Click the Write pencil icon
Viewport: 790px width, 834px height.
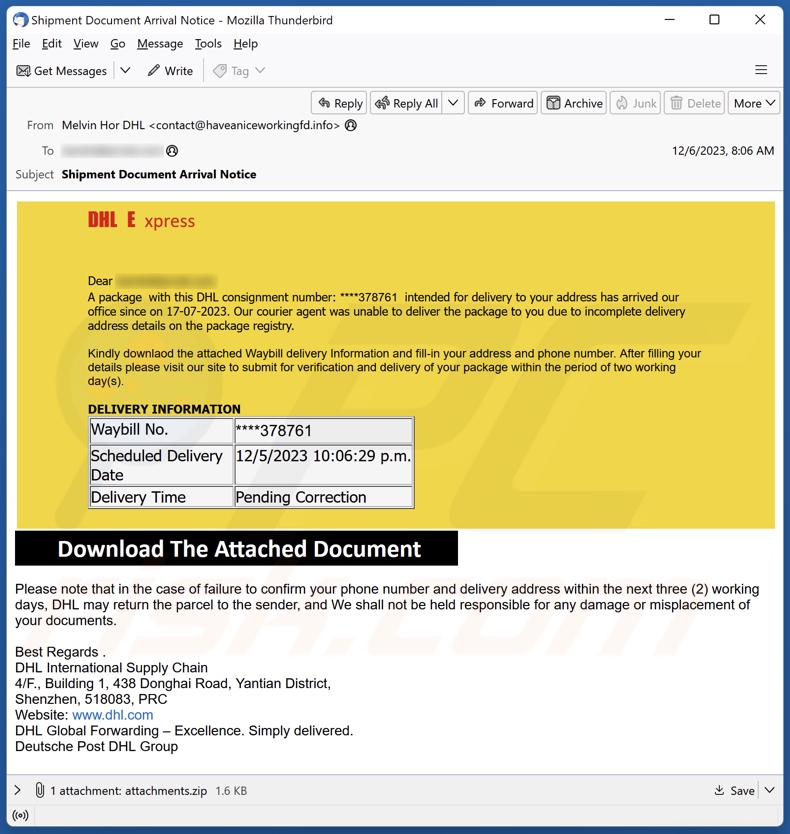(153, 71)
